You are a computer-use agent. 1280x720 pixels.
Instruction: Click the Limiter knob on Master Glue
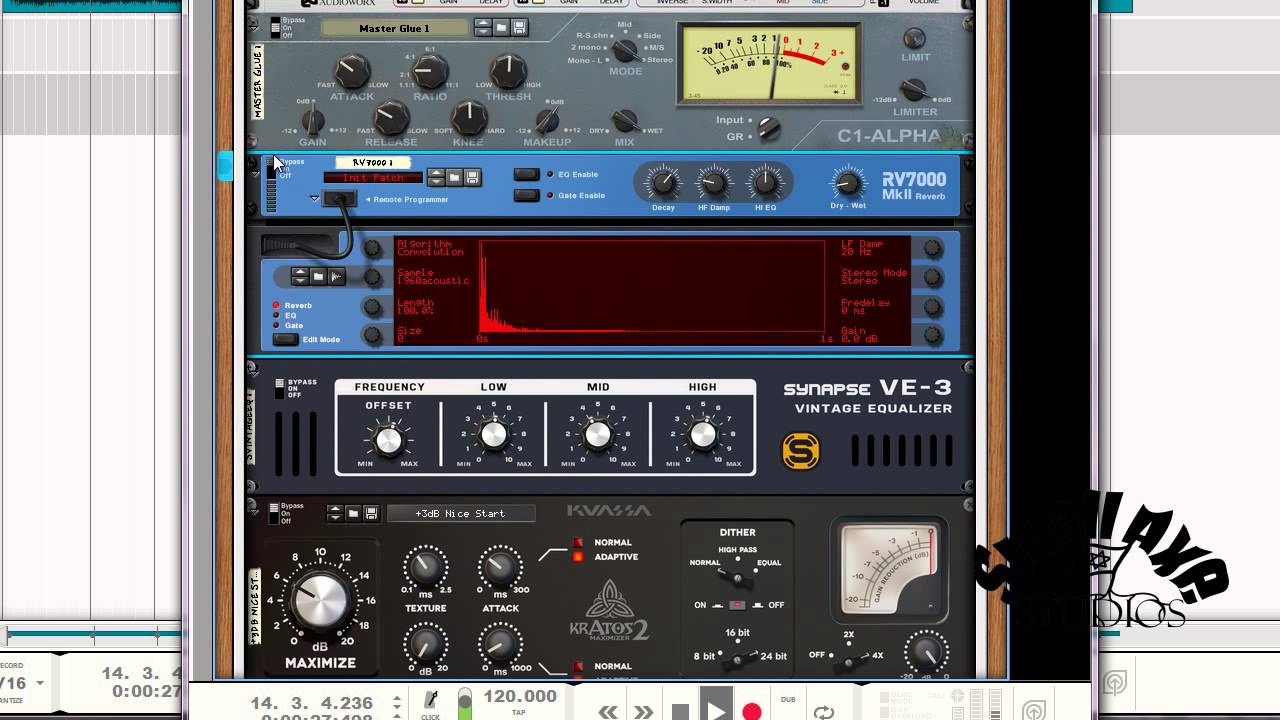point(914,90)
